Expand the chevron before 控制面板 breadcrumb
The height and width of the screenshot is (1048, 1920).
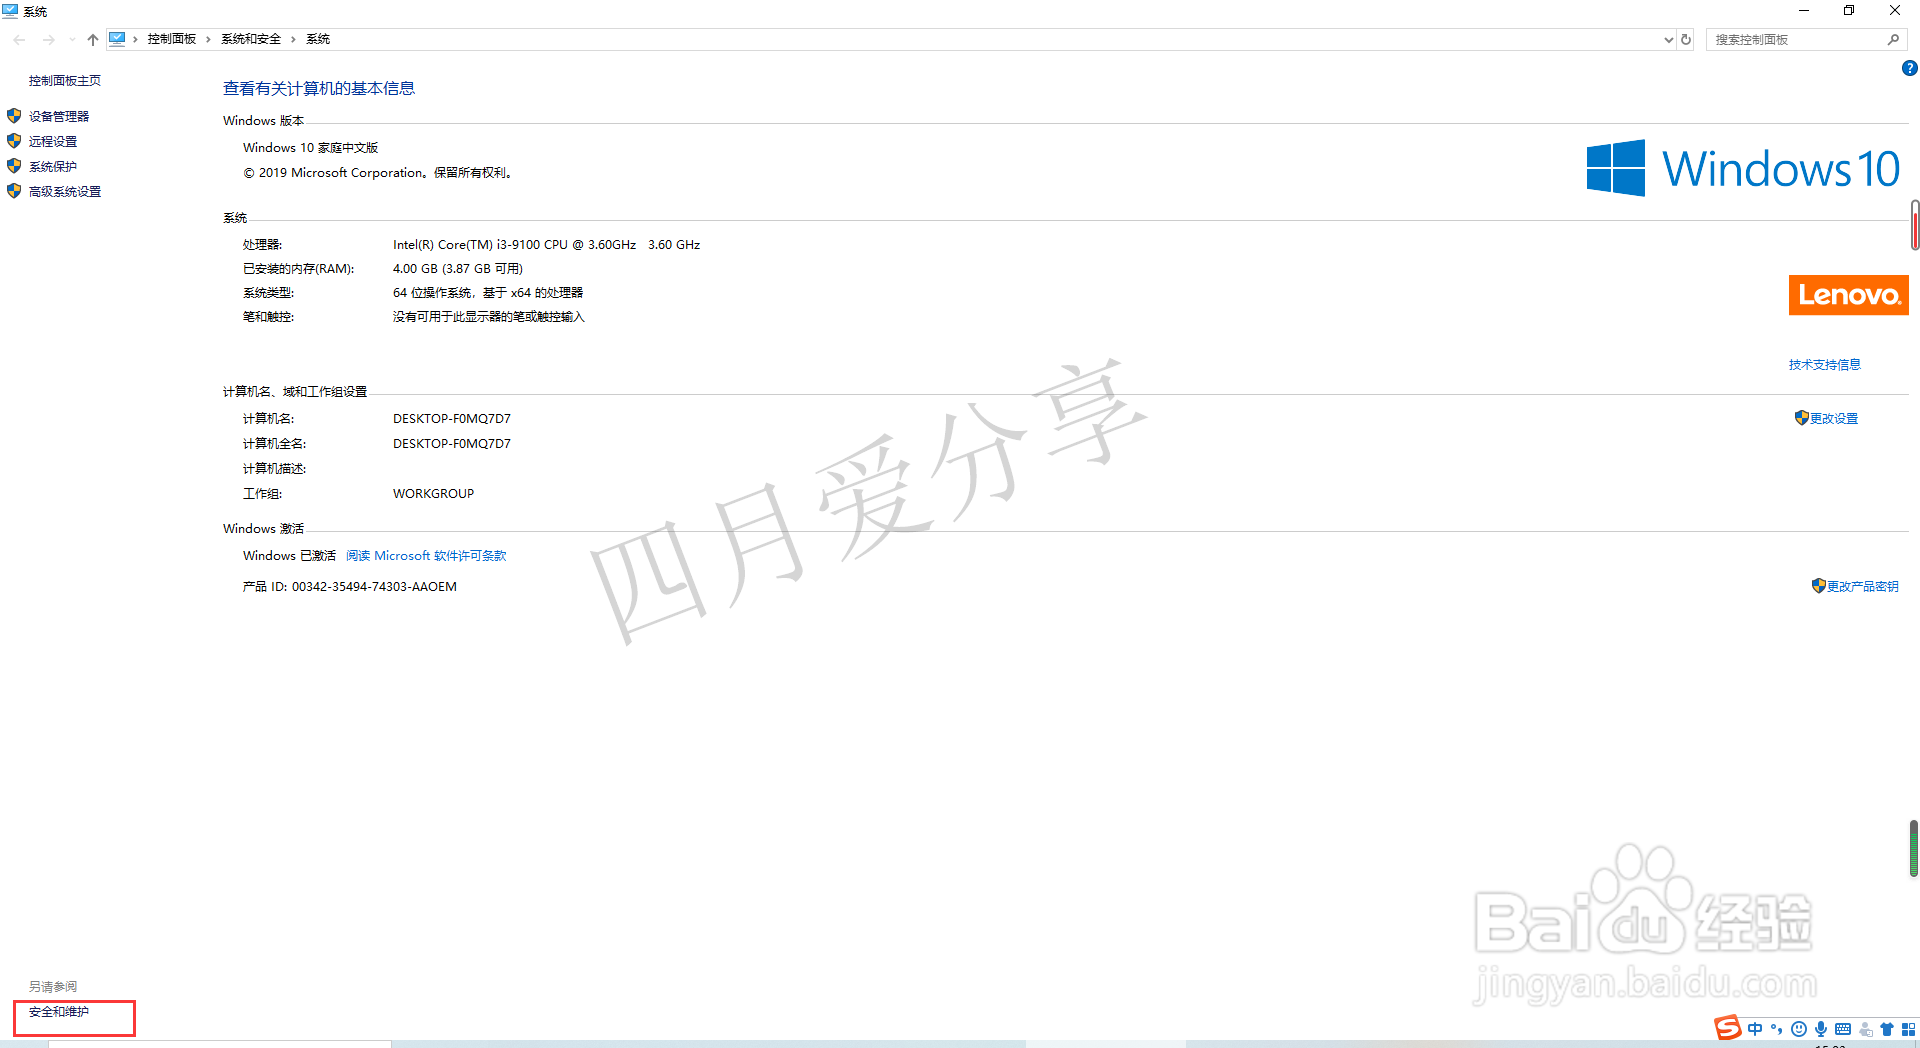pos(135,39)
